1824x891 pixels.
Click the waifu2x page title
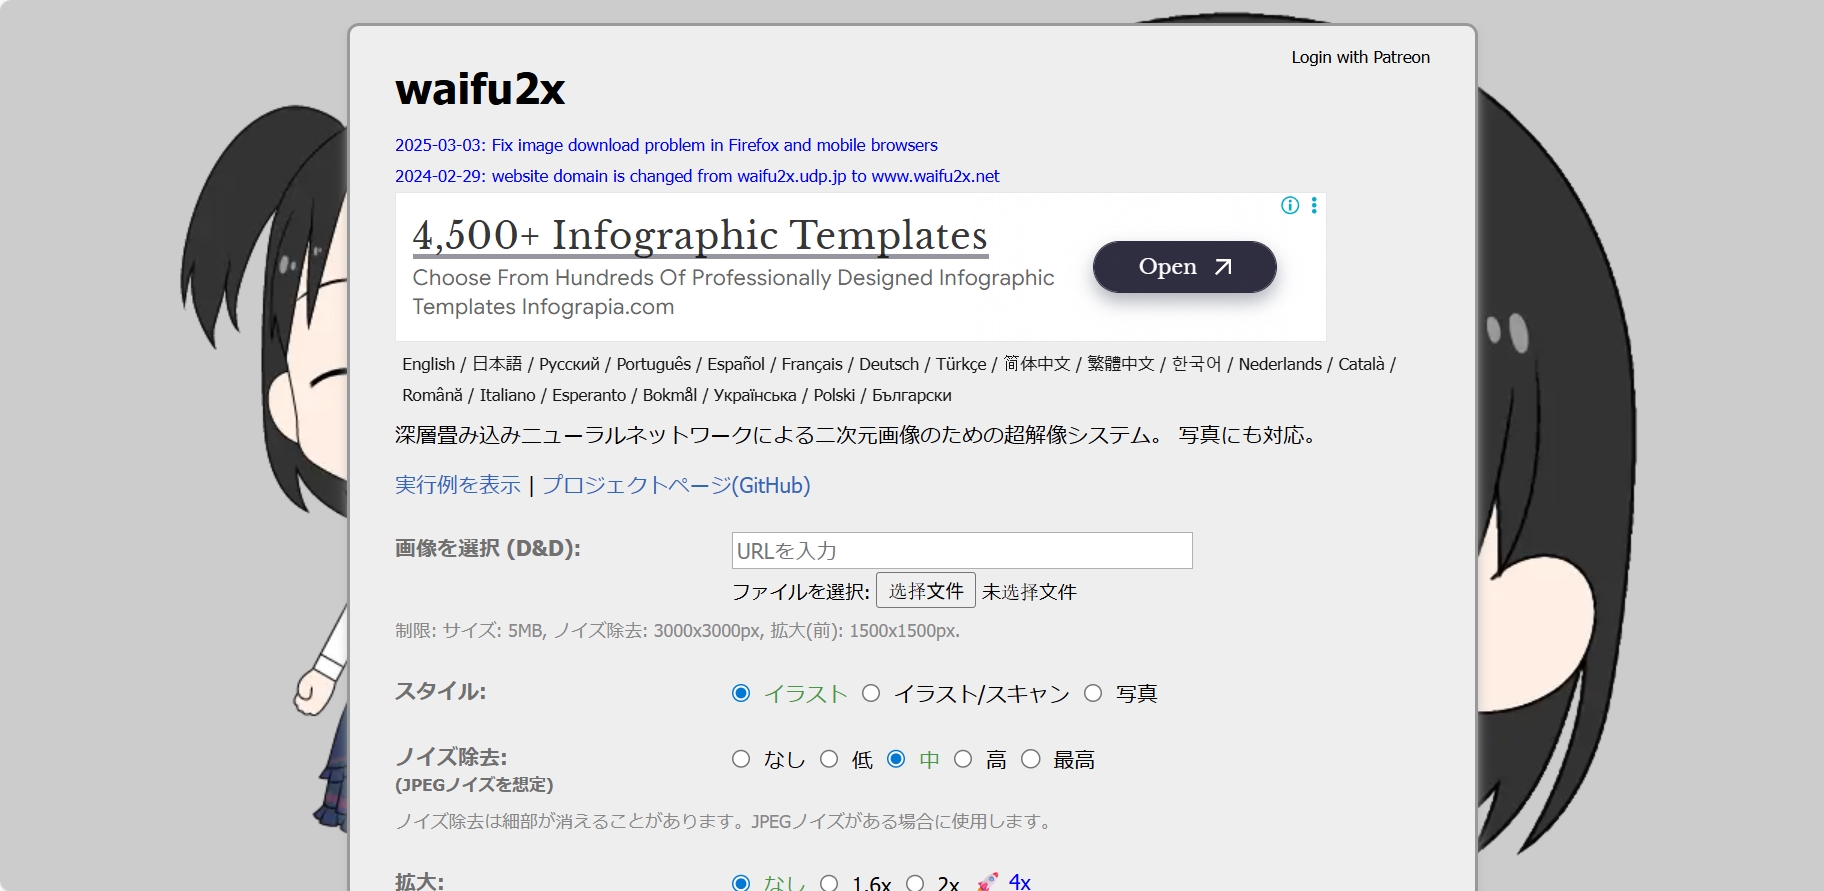click(x=480, y=89)
